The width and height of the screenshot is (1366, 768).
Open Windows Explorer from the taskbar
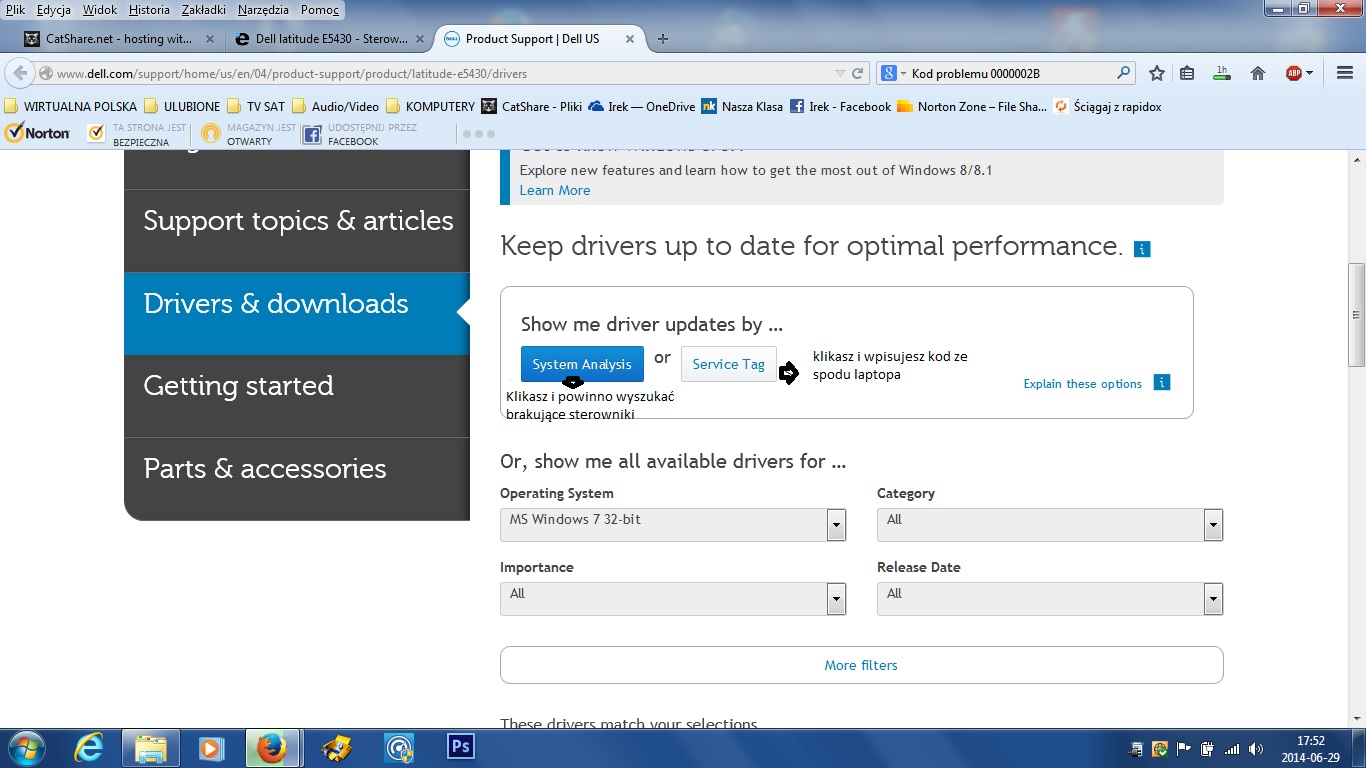151,748
